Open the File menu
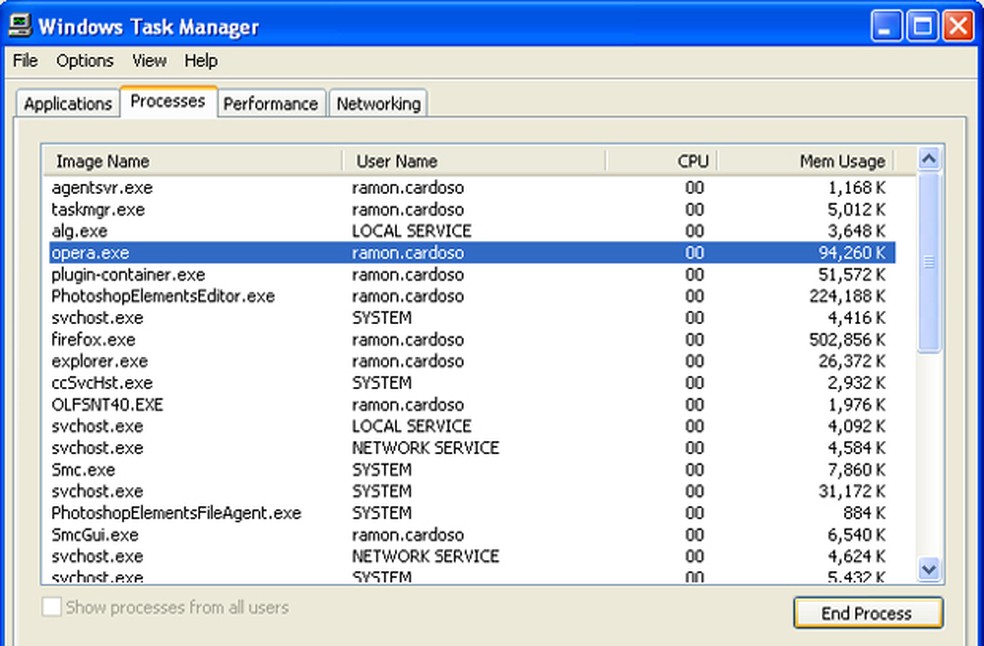Image resolution: width=984 pixels, height=646 pixels. 25,61
